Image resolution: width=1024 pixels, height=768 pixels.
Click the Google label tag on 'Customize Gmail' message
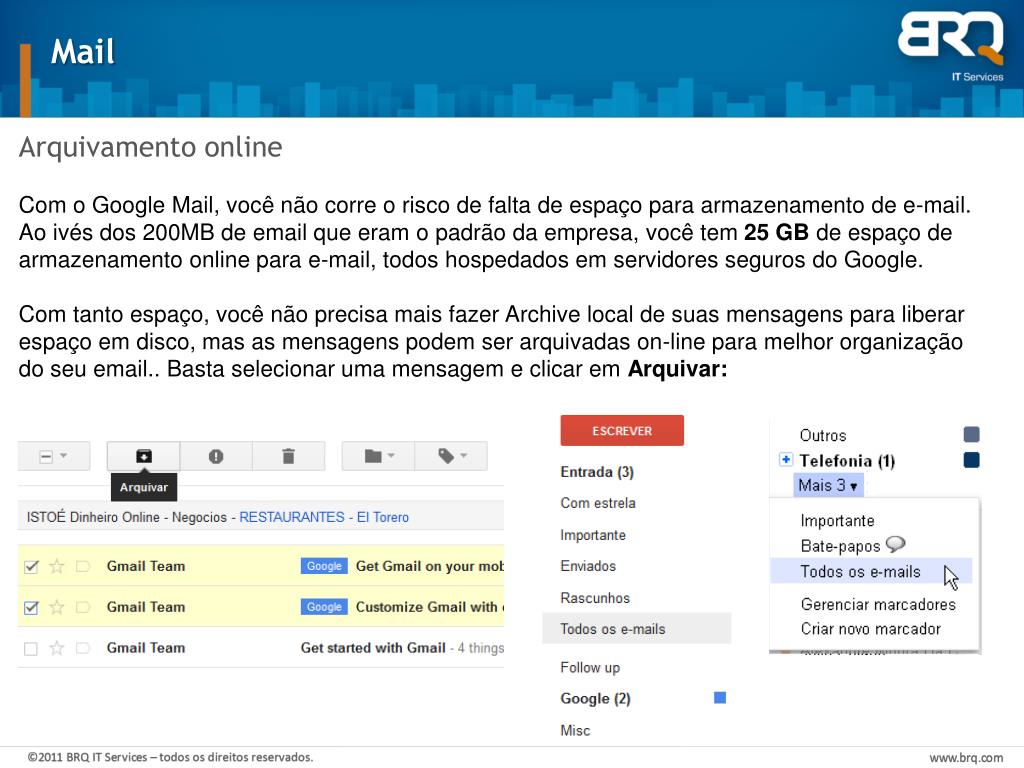click(x=324, y=607)
